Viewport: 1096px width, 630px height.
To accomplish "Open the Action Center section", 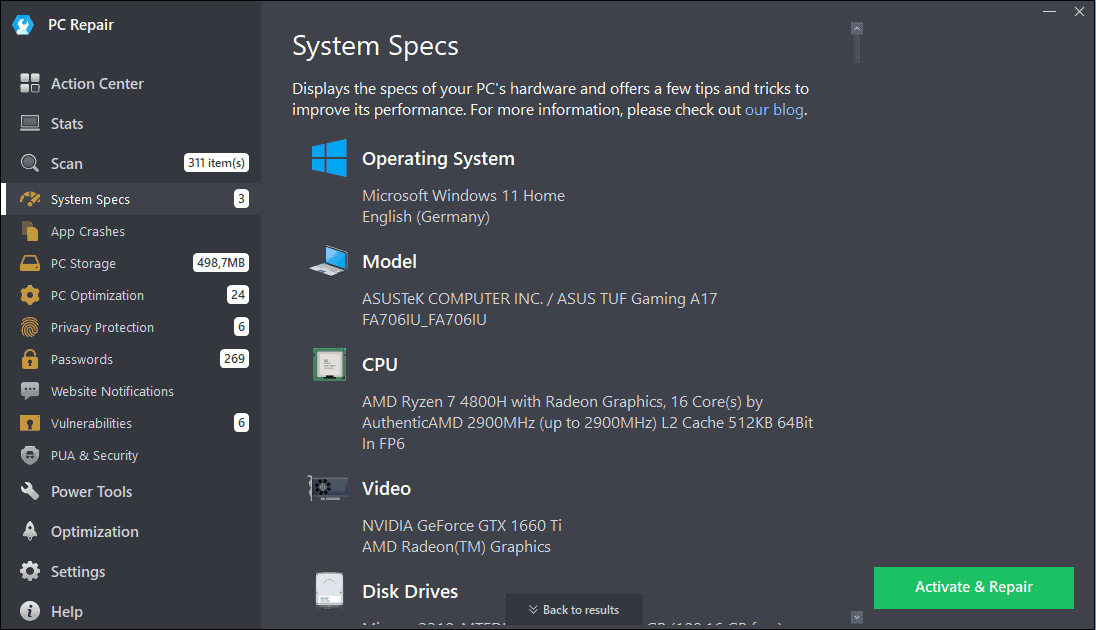I will pyautogui.click(x=131, y=83).
